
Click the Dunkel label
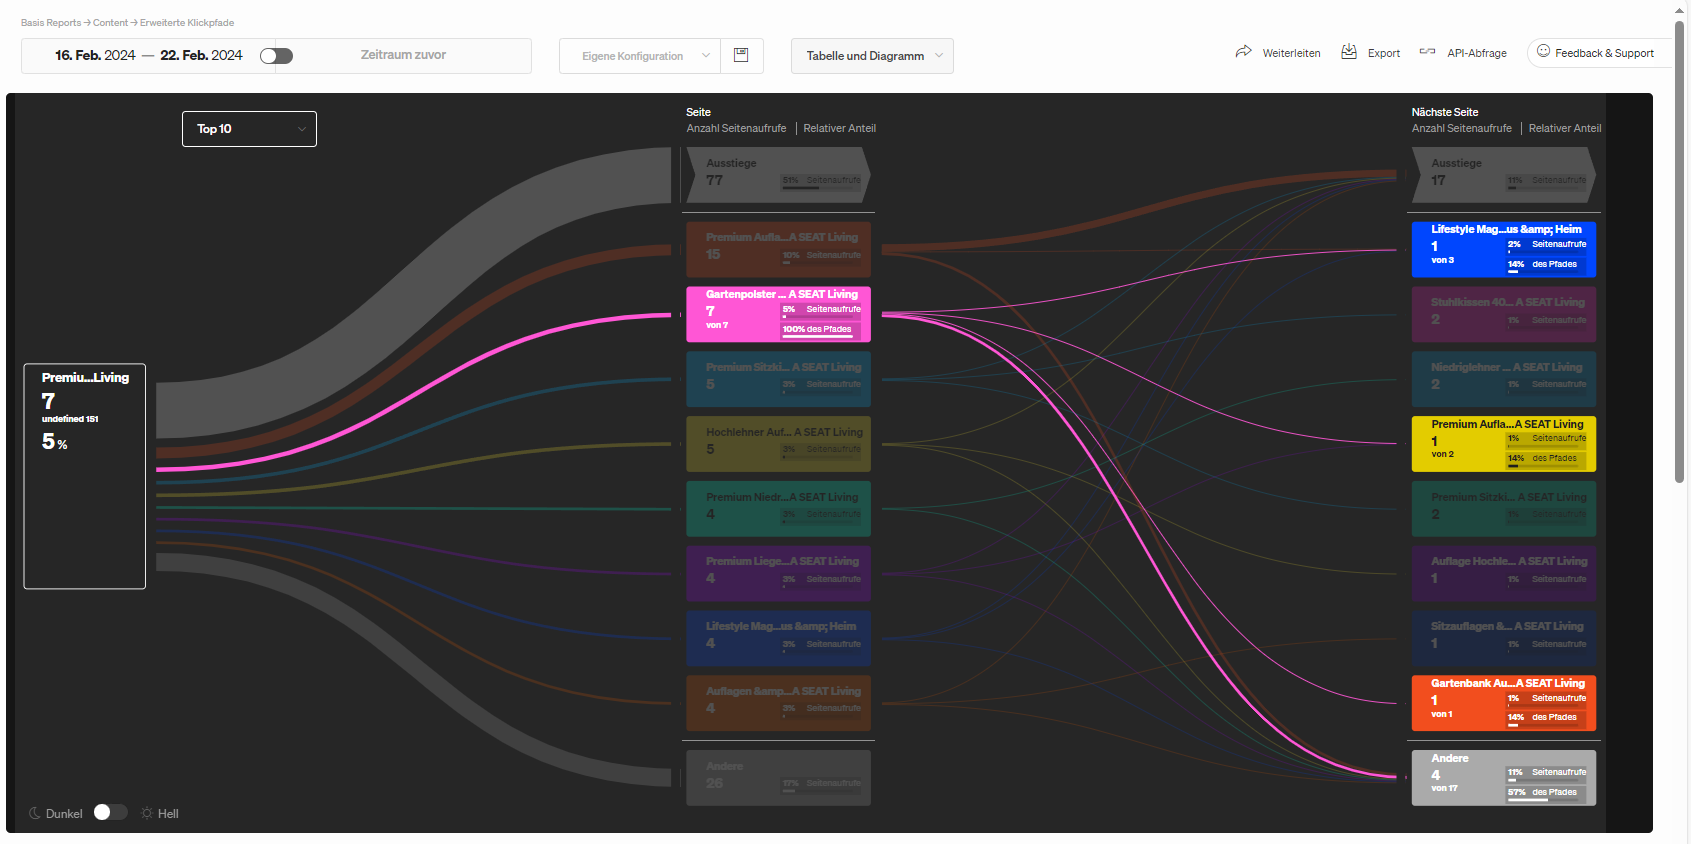(64, 814)
